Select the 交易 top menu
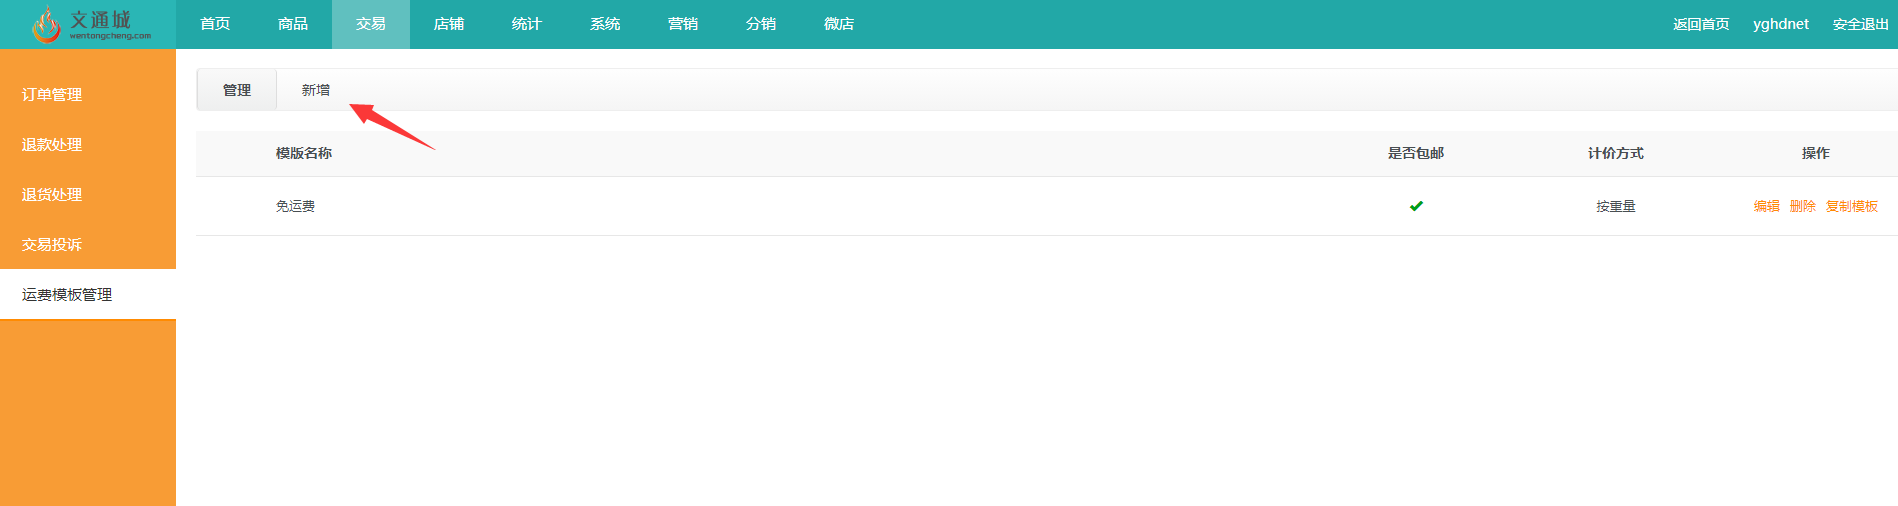This screenshot has width=1898, height=506. click(x=371, y=24)
